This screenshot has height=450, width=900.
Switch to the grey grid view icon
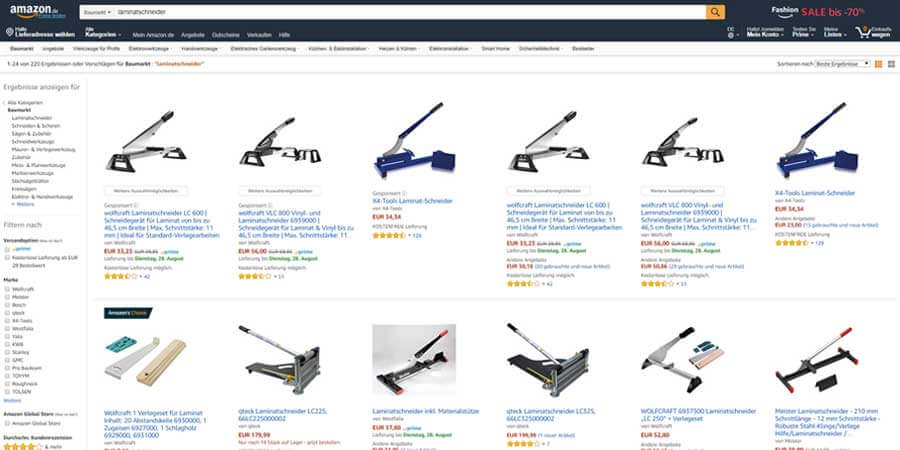[891, 64]
